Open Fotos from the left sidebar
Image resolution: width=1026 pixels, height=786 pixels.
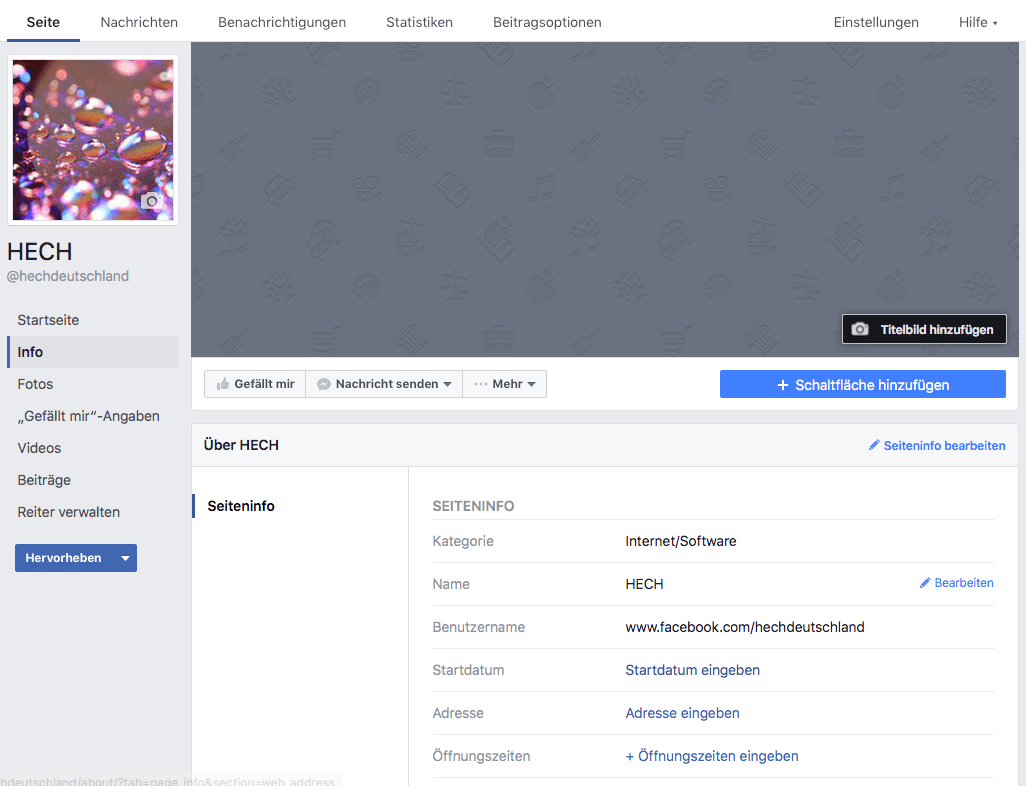(35, 383)
